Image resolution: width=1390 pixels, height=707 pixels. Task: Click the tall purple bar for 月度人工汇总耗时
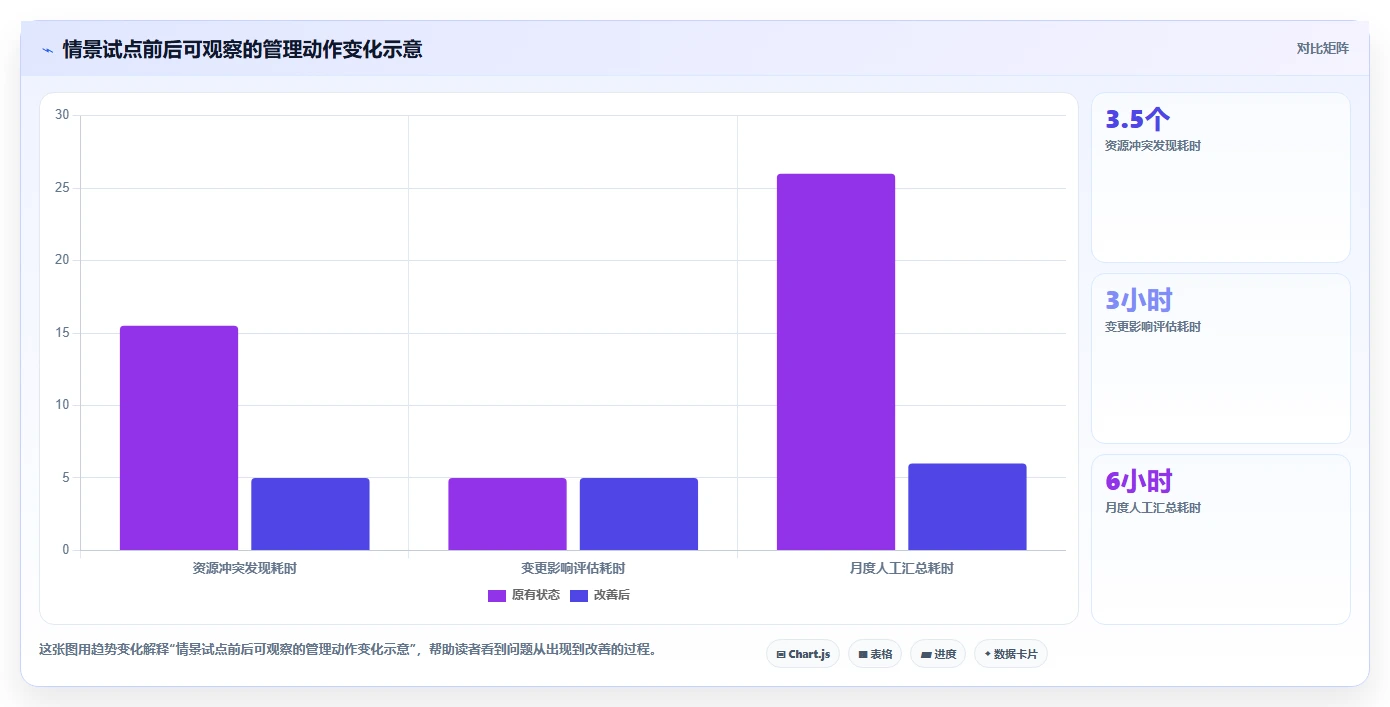point(836,362)
